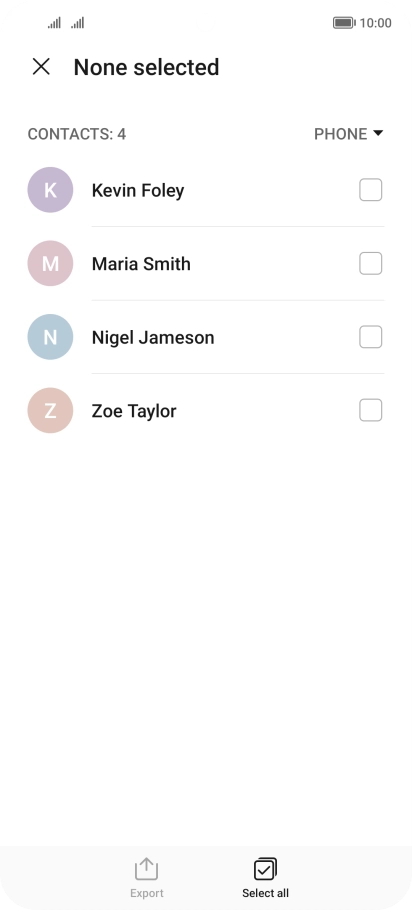Click the dropdown arrow beside PHONE

tap(378, 133)
